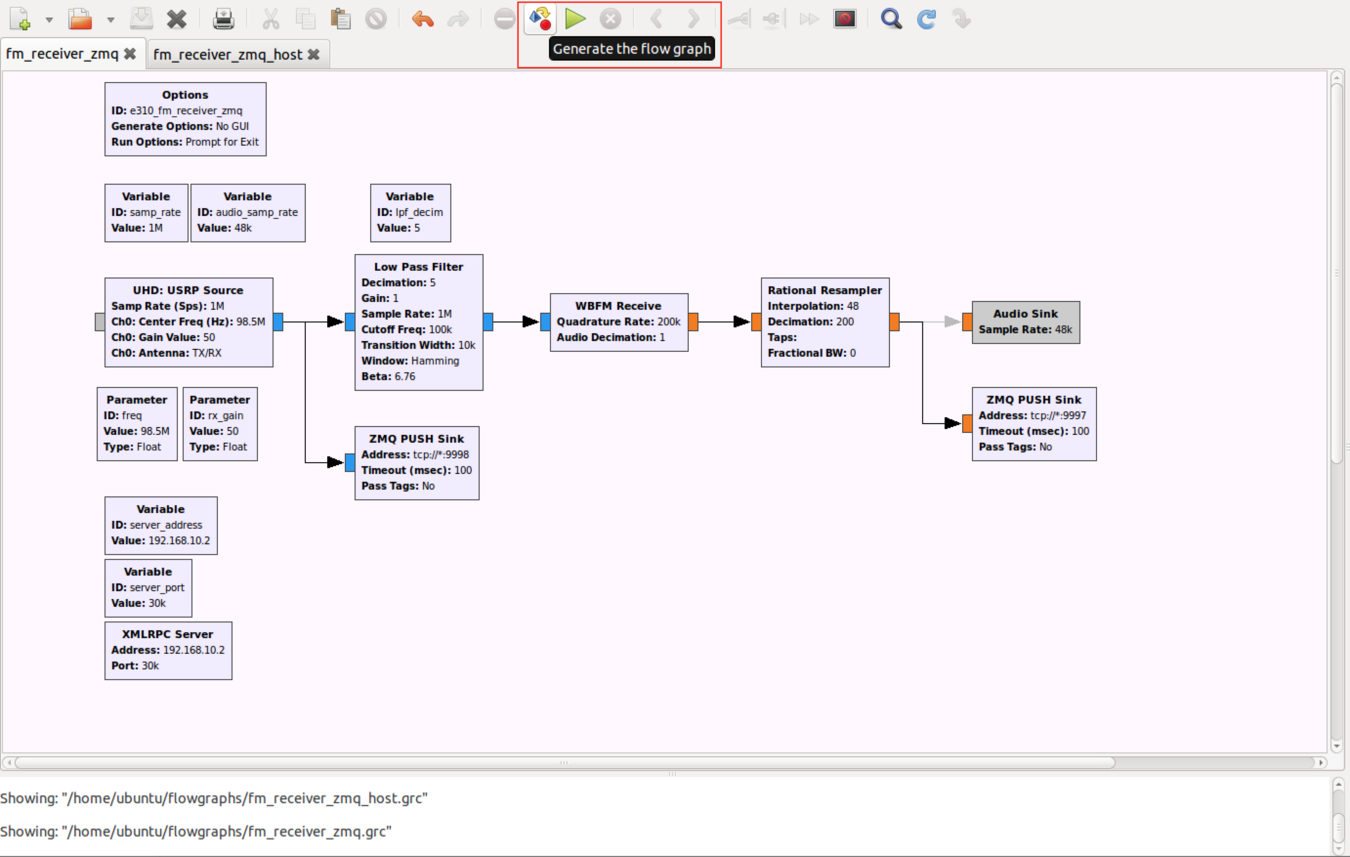
Task: Click the Open flow graph folder icon
Action: [x=80, y=19]
